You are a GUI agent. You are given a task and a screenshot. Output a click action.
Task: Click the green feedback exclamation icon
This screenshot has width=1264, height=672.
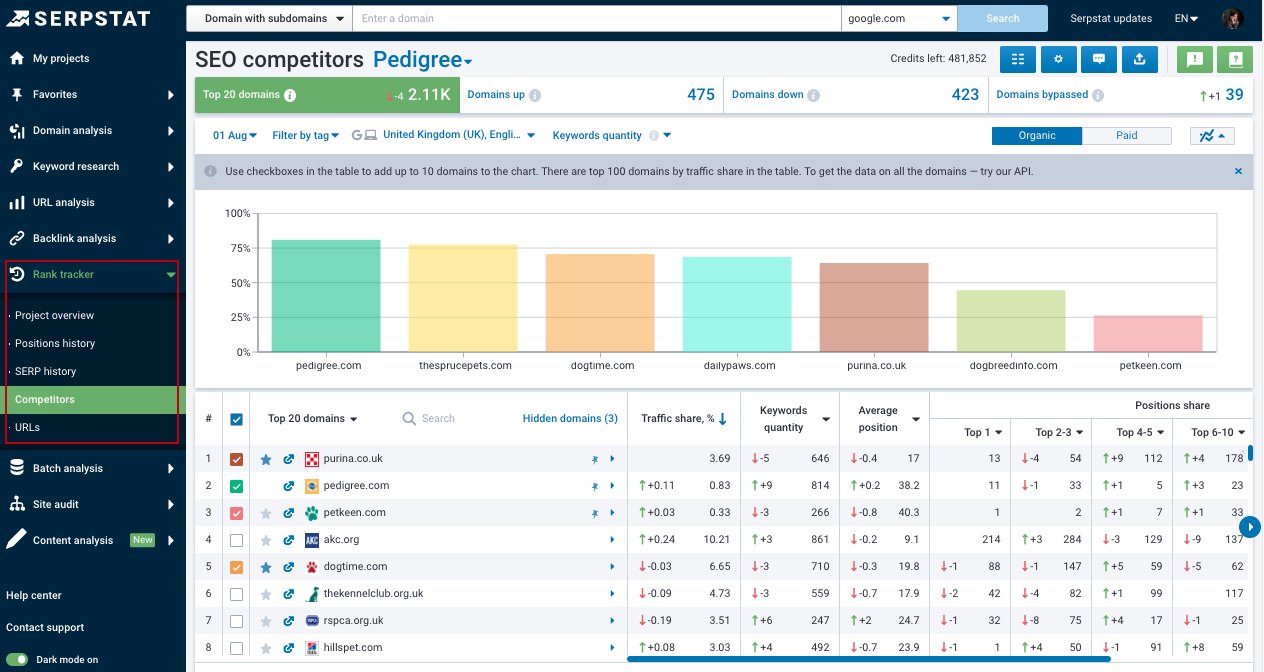point(1194,59)
